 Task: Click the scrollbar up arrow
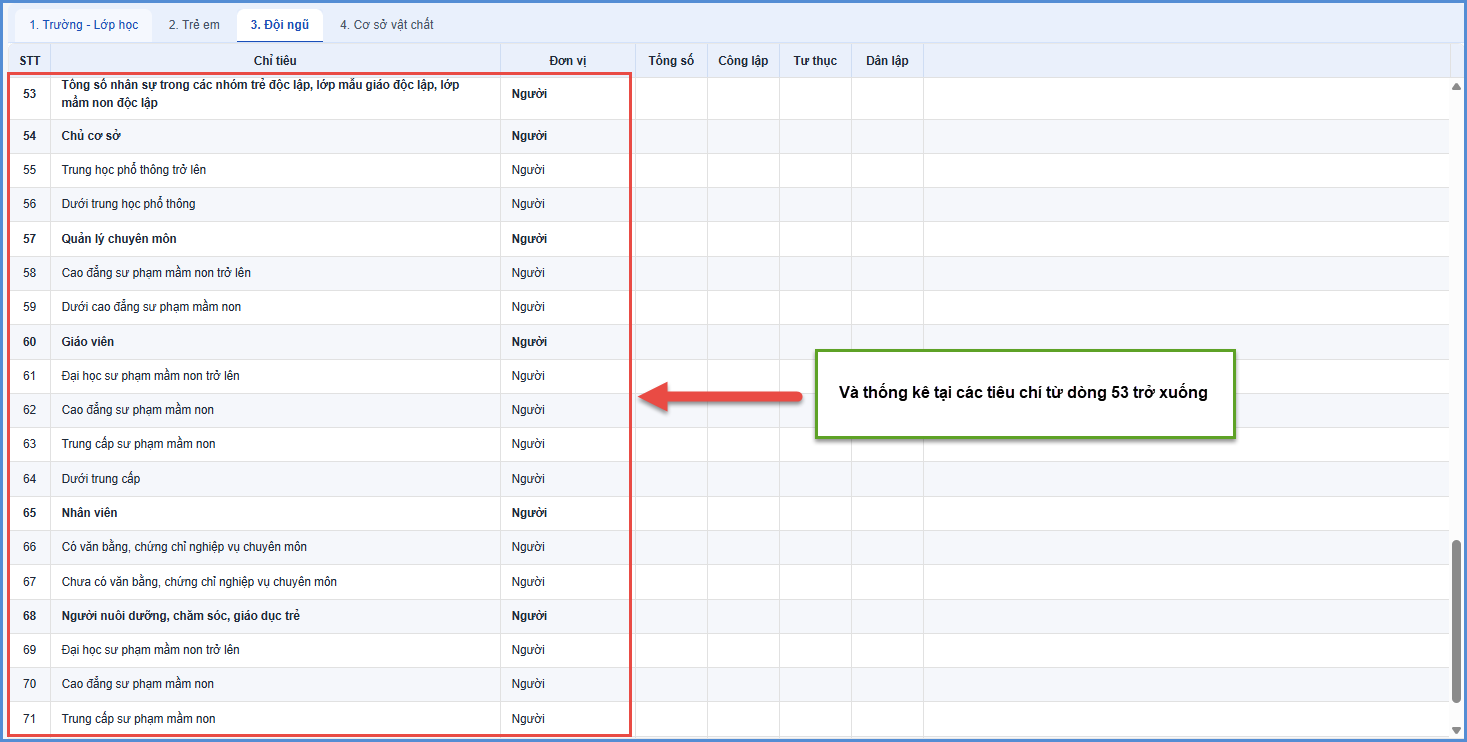click(x=1456, y=86)
